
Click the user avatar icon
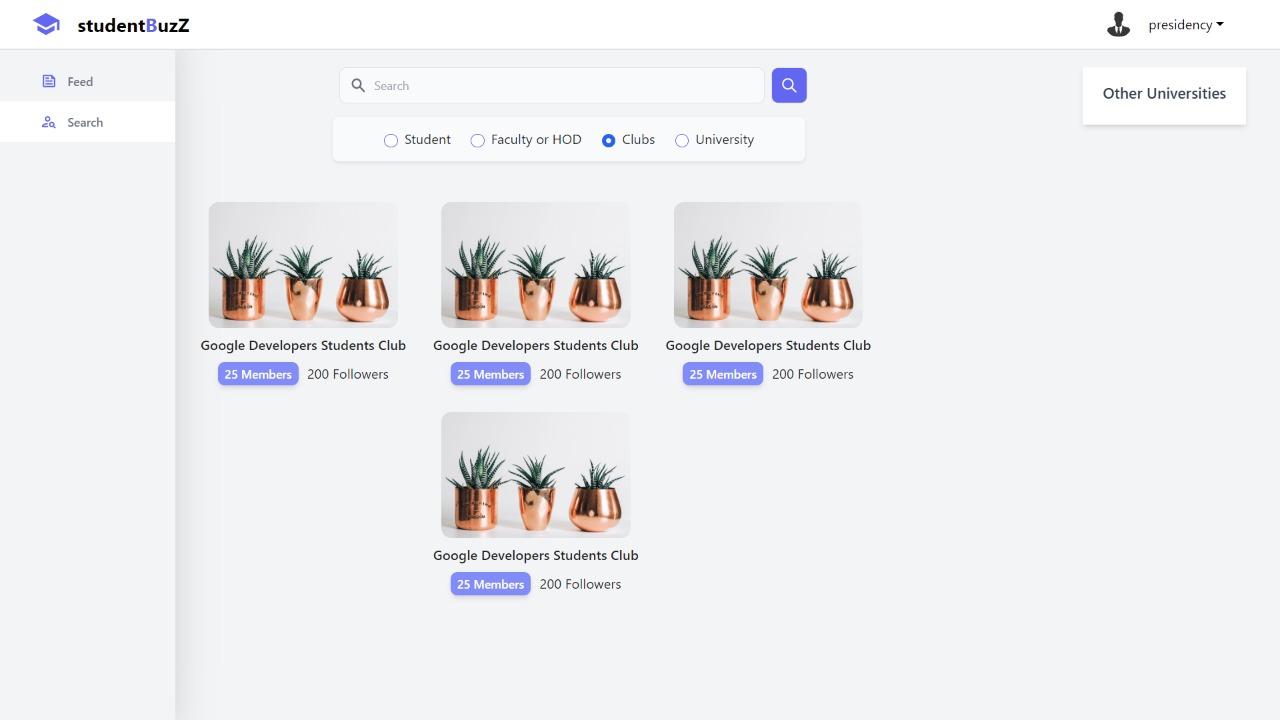1118,24
